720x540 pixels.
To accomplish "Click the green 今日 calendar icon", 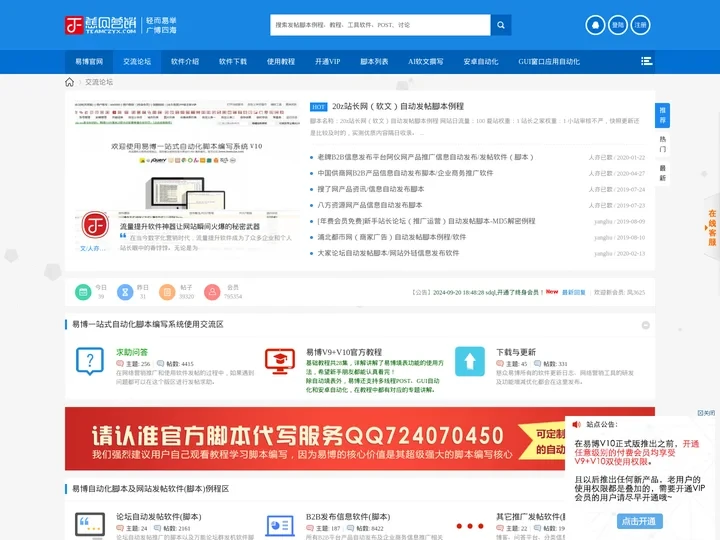I will pyautogui.click(x=83, y=292).
